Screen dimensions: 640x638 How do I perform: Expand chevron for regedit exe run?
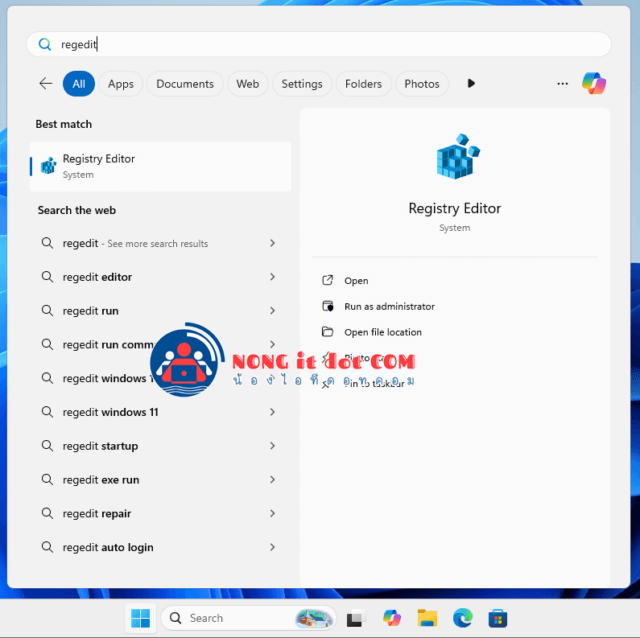click(x=272, y=480)
